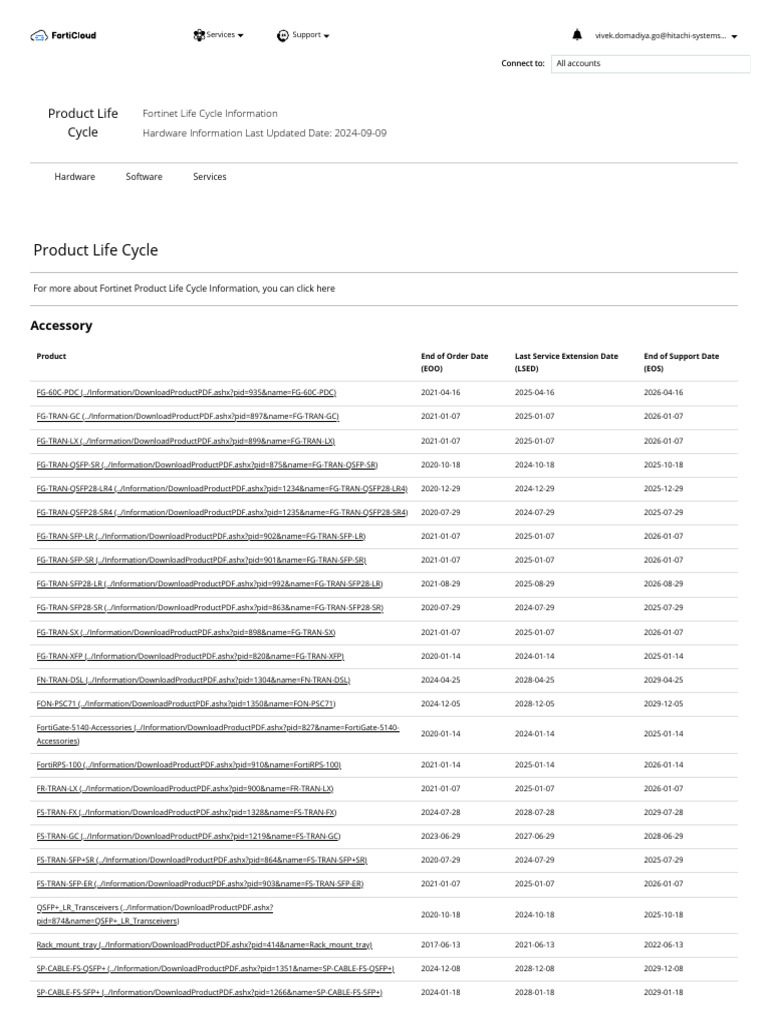The width and height of the screenshot is (768, 1024).
Task: Open the user account email dropdown
Action: point(666,35)
